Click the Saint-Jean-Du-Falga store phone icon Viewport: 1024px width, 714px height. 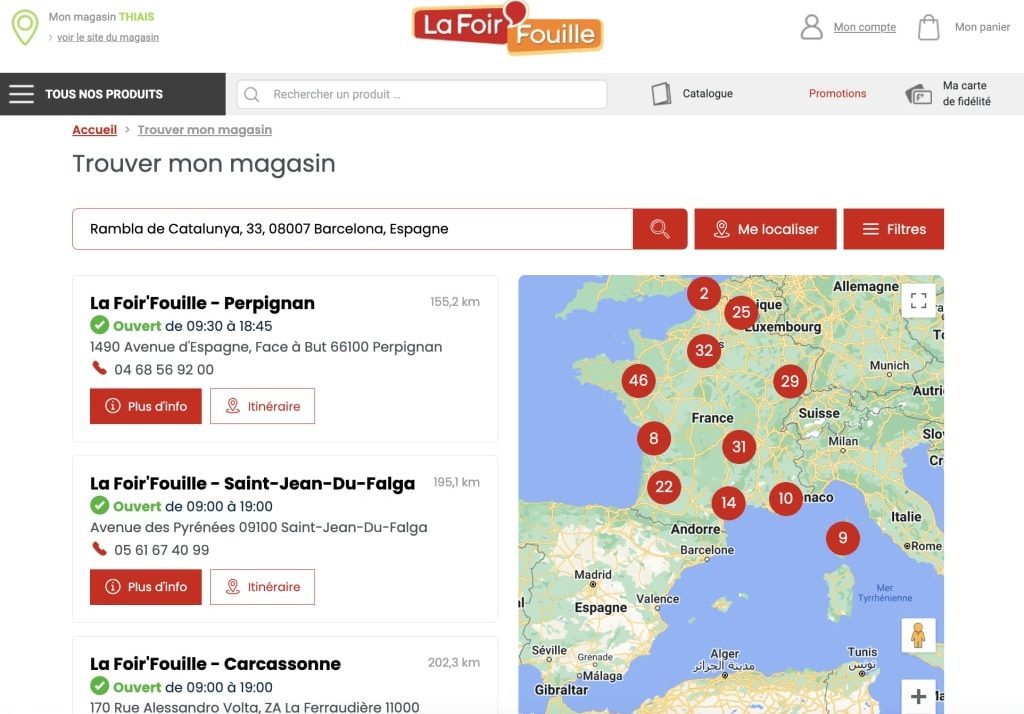pos(99,549)
